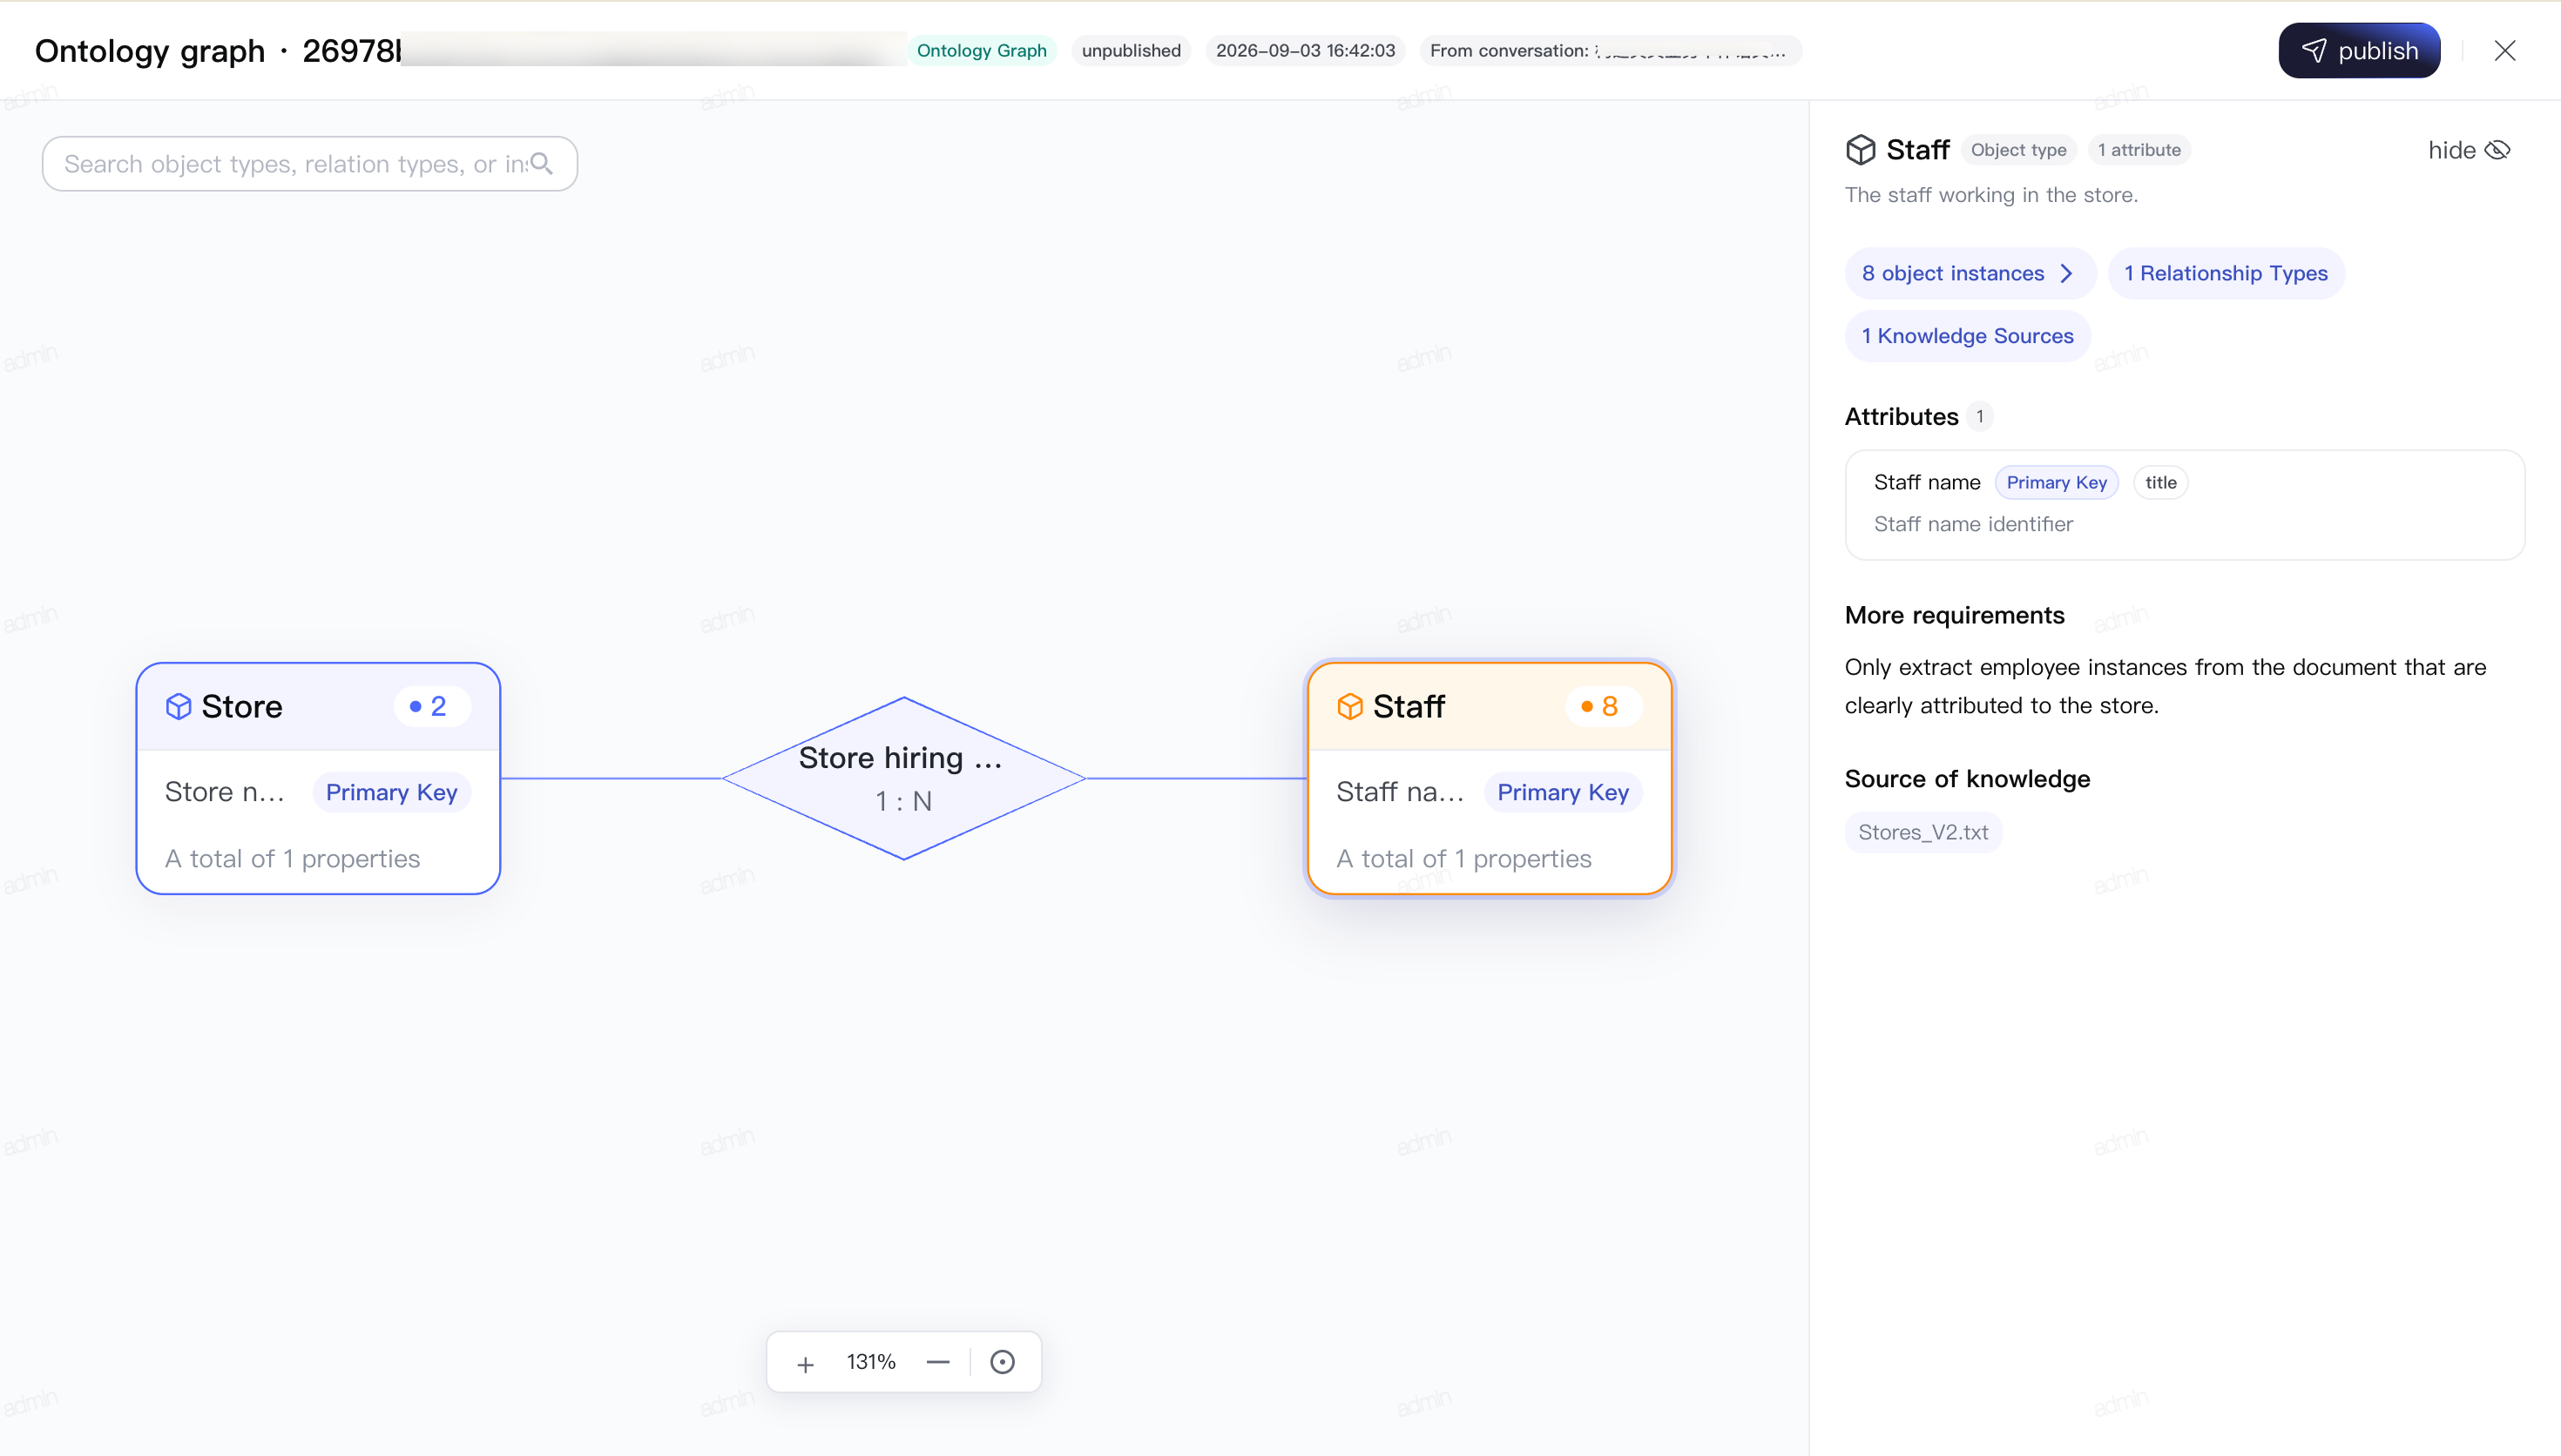Click the timestamp 2026-09-03 16:42:03

coord(1305,50)
